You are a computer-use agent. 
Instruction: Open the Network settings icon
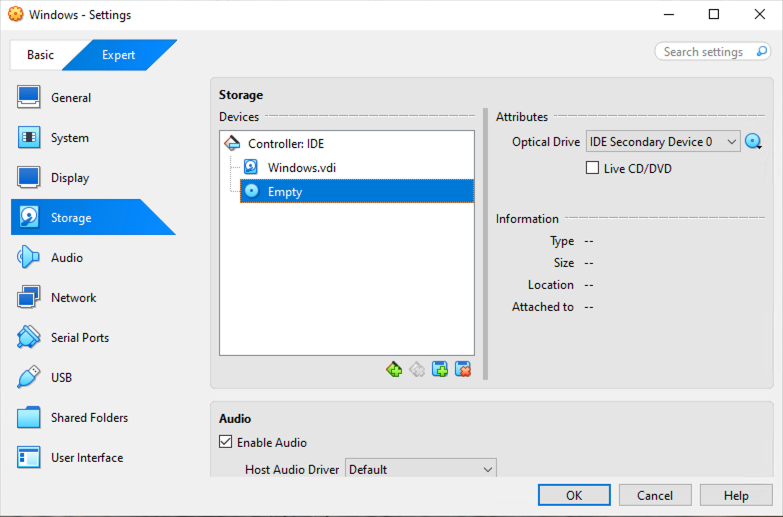pos(28,297)
